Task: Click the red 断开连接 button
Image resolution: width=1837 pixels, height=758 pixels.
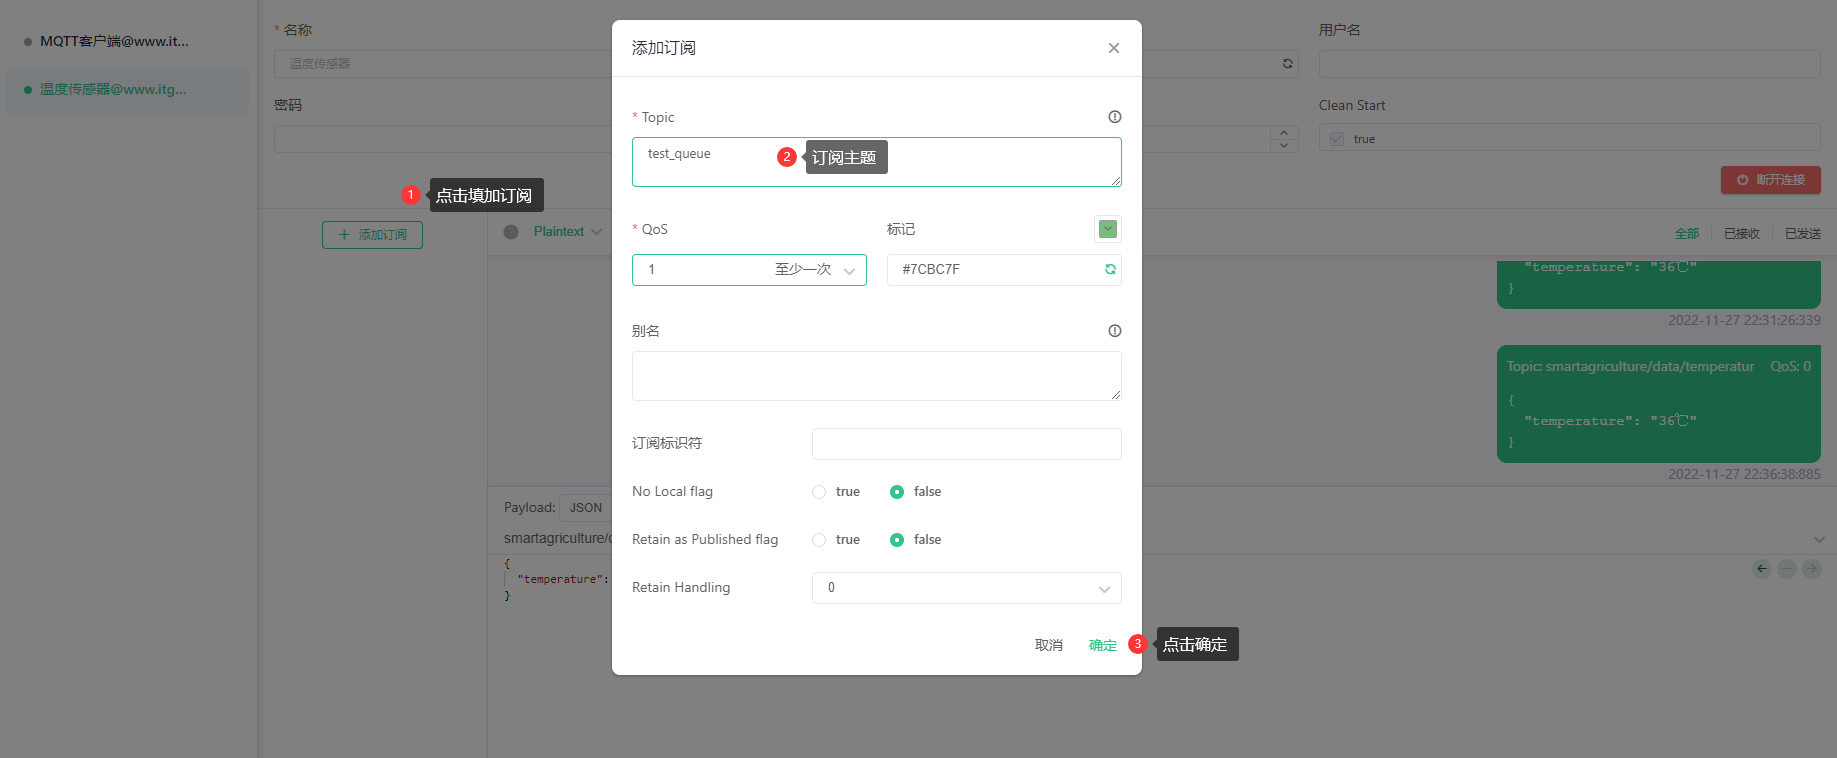Action: 1771,180
